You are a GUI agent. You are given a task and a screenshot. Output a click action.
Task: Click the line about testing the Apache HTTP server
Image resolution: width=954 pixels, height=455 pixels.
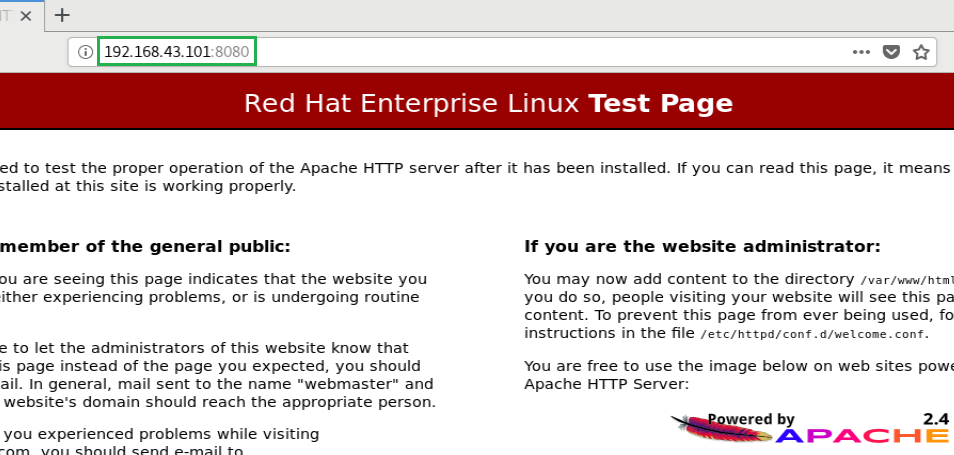pyautogui.click(x=475, y=168)
